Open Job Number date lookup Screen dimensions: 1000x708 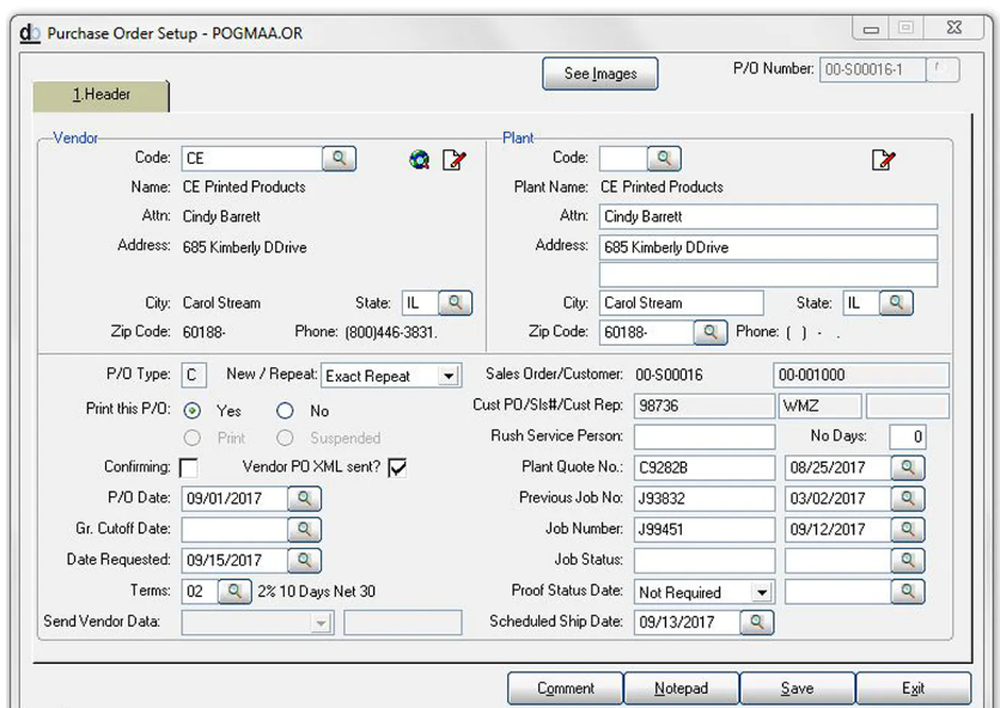pos(908,529)
